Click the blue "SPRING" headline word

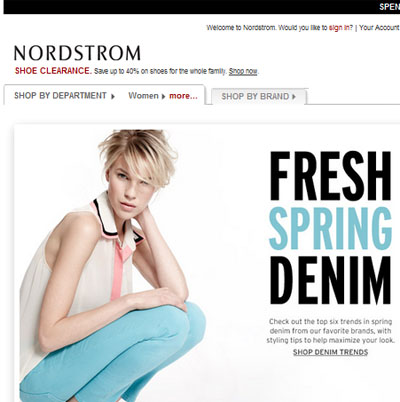[330, 228]
